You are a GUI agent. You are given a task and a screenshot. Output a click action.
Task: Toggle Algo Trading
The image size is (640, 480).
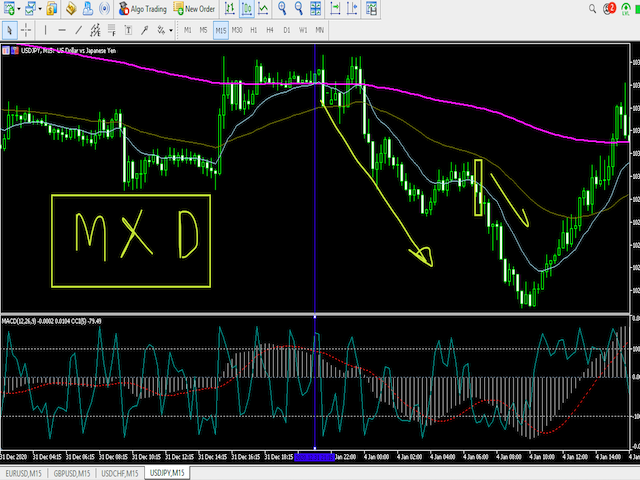(x=142, y=9)
